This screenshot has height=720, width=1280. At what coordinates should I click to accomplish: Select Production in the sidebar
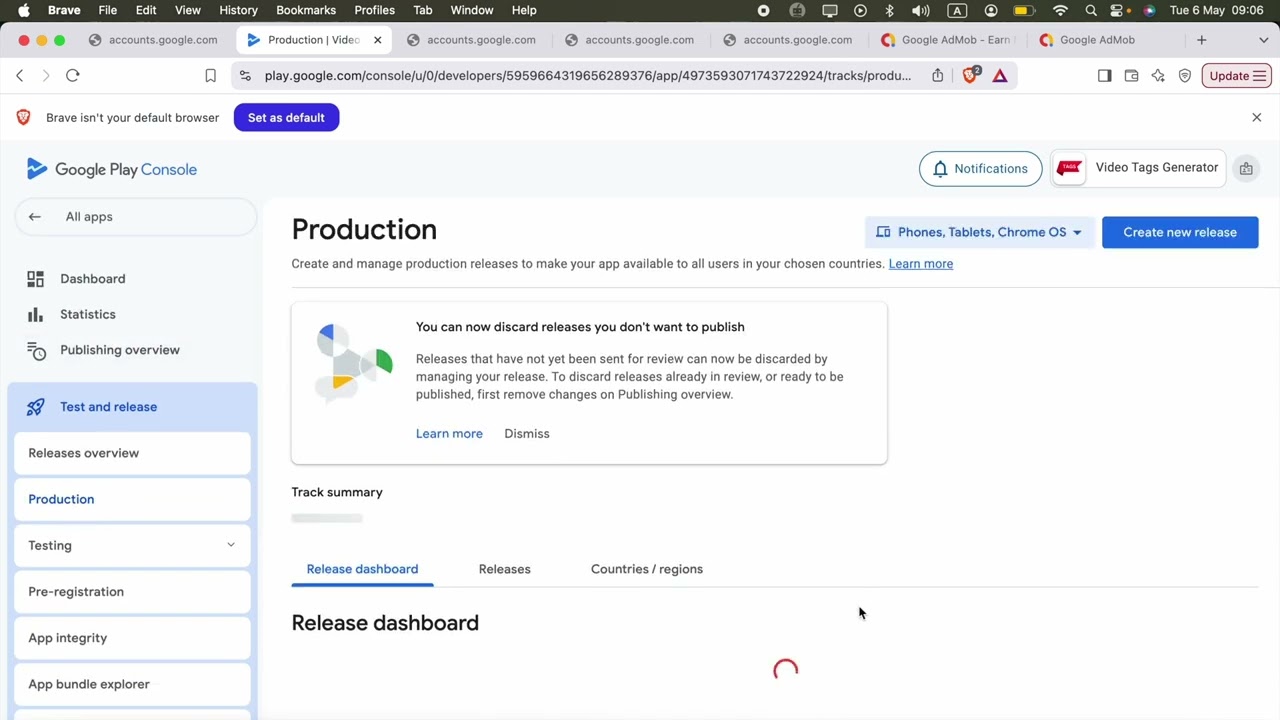click(132, 499)
